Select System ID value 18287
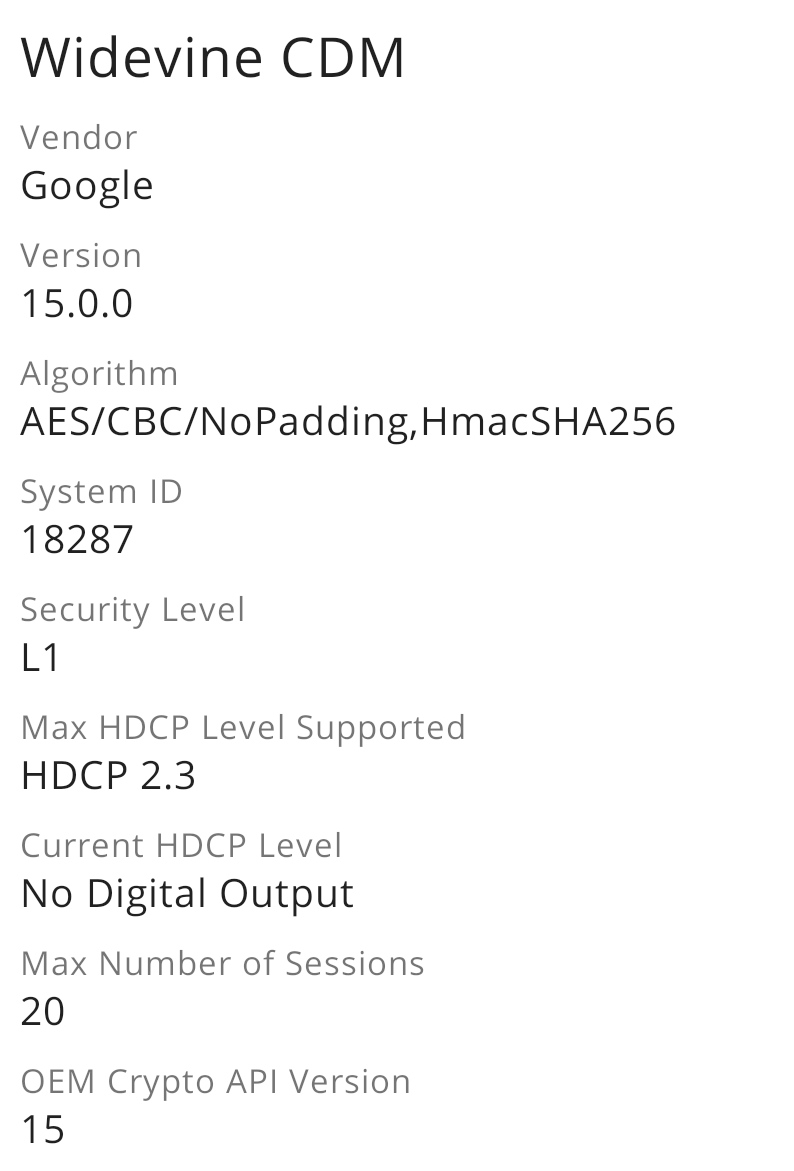 77,539
